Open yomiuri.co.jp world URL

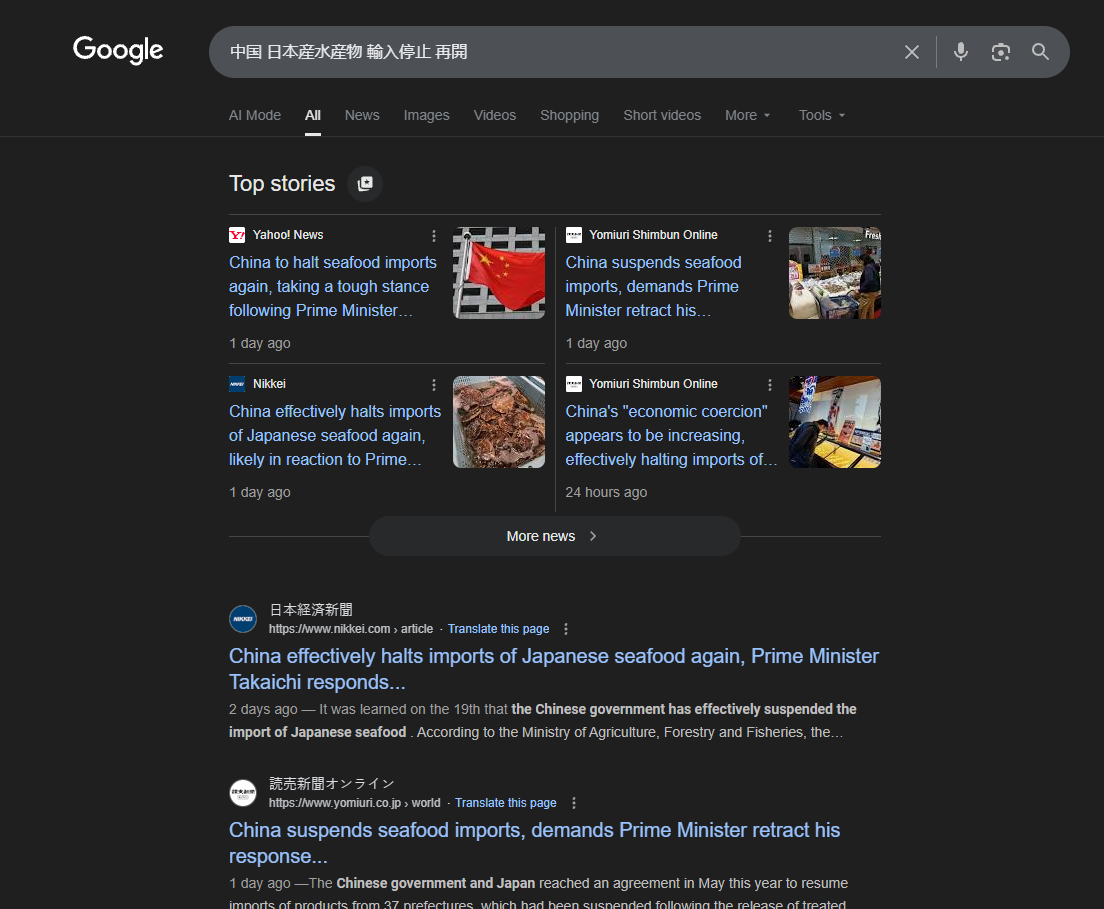[x=354, y=803]
